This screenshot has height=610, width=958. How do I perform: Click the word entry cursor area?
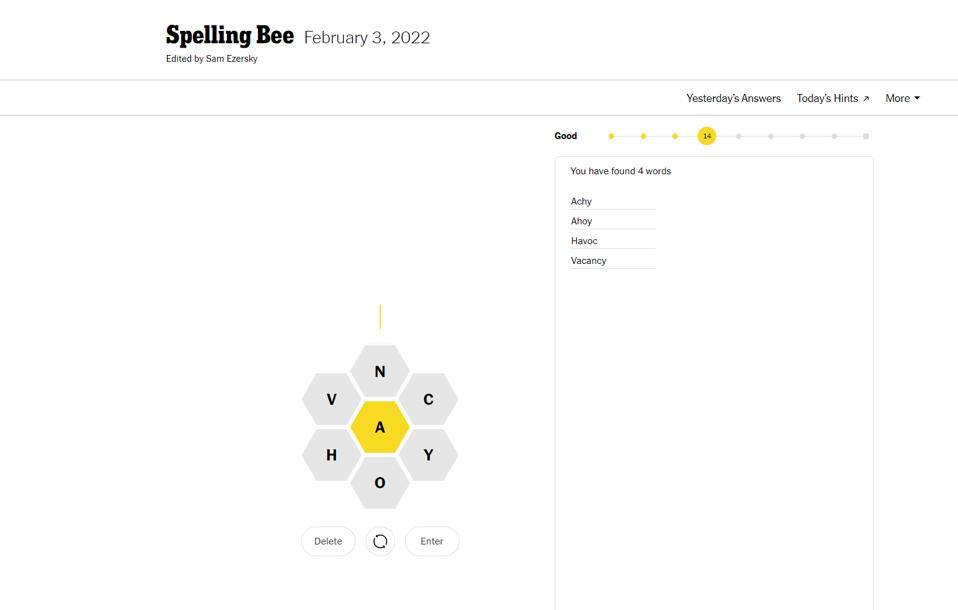(x=380, y=317)
